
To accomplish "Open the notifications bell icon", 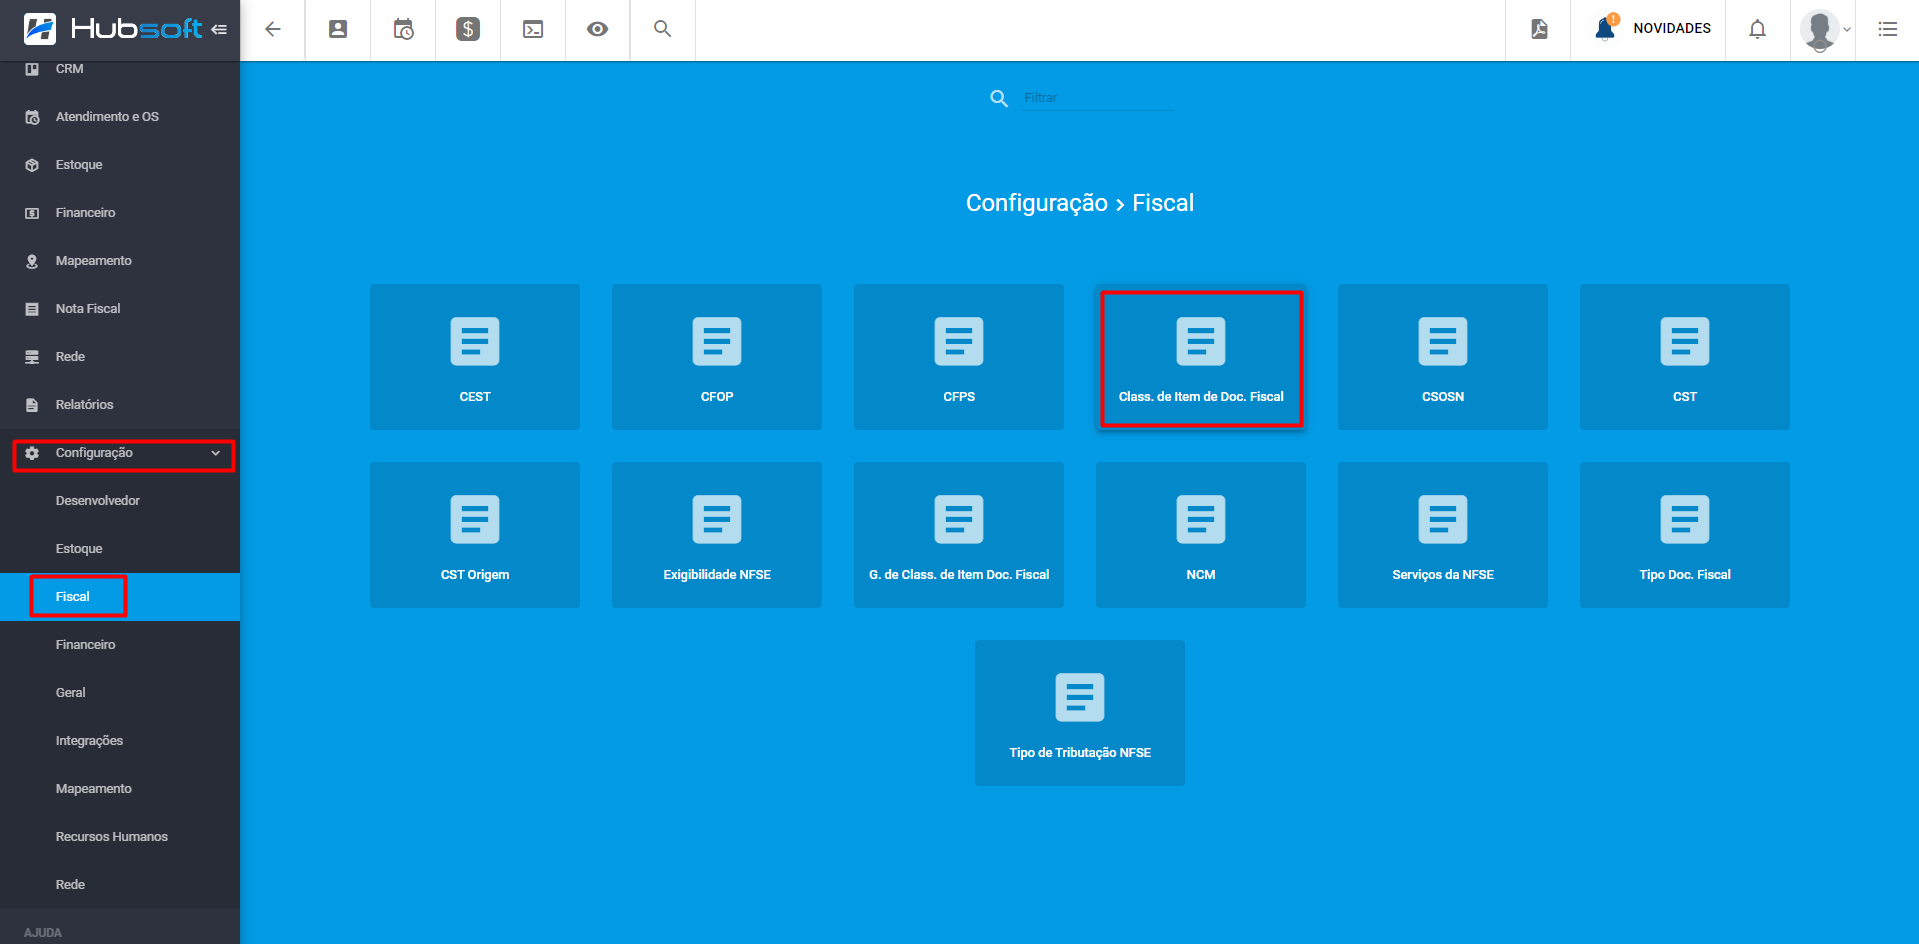I will coord(1757,29).
